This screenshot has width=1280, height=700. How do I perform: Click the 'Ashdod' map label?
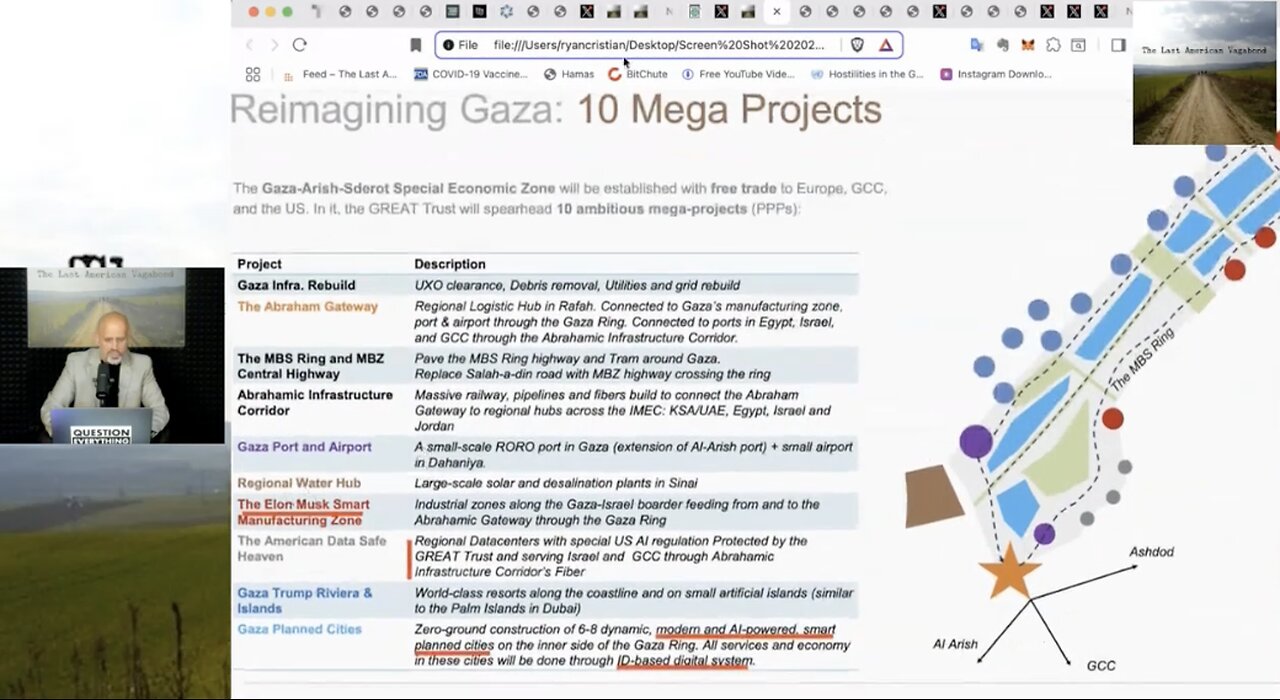(1151, 551)
